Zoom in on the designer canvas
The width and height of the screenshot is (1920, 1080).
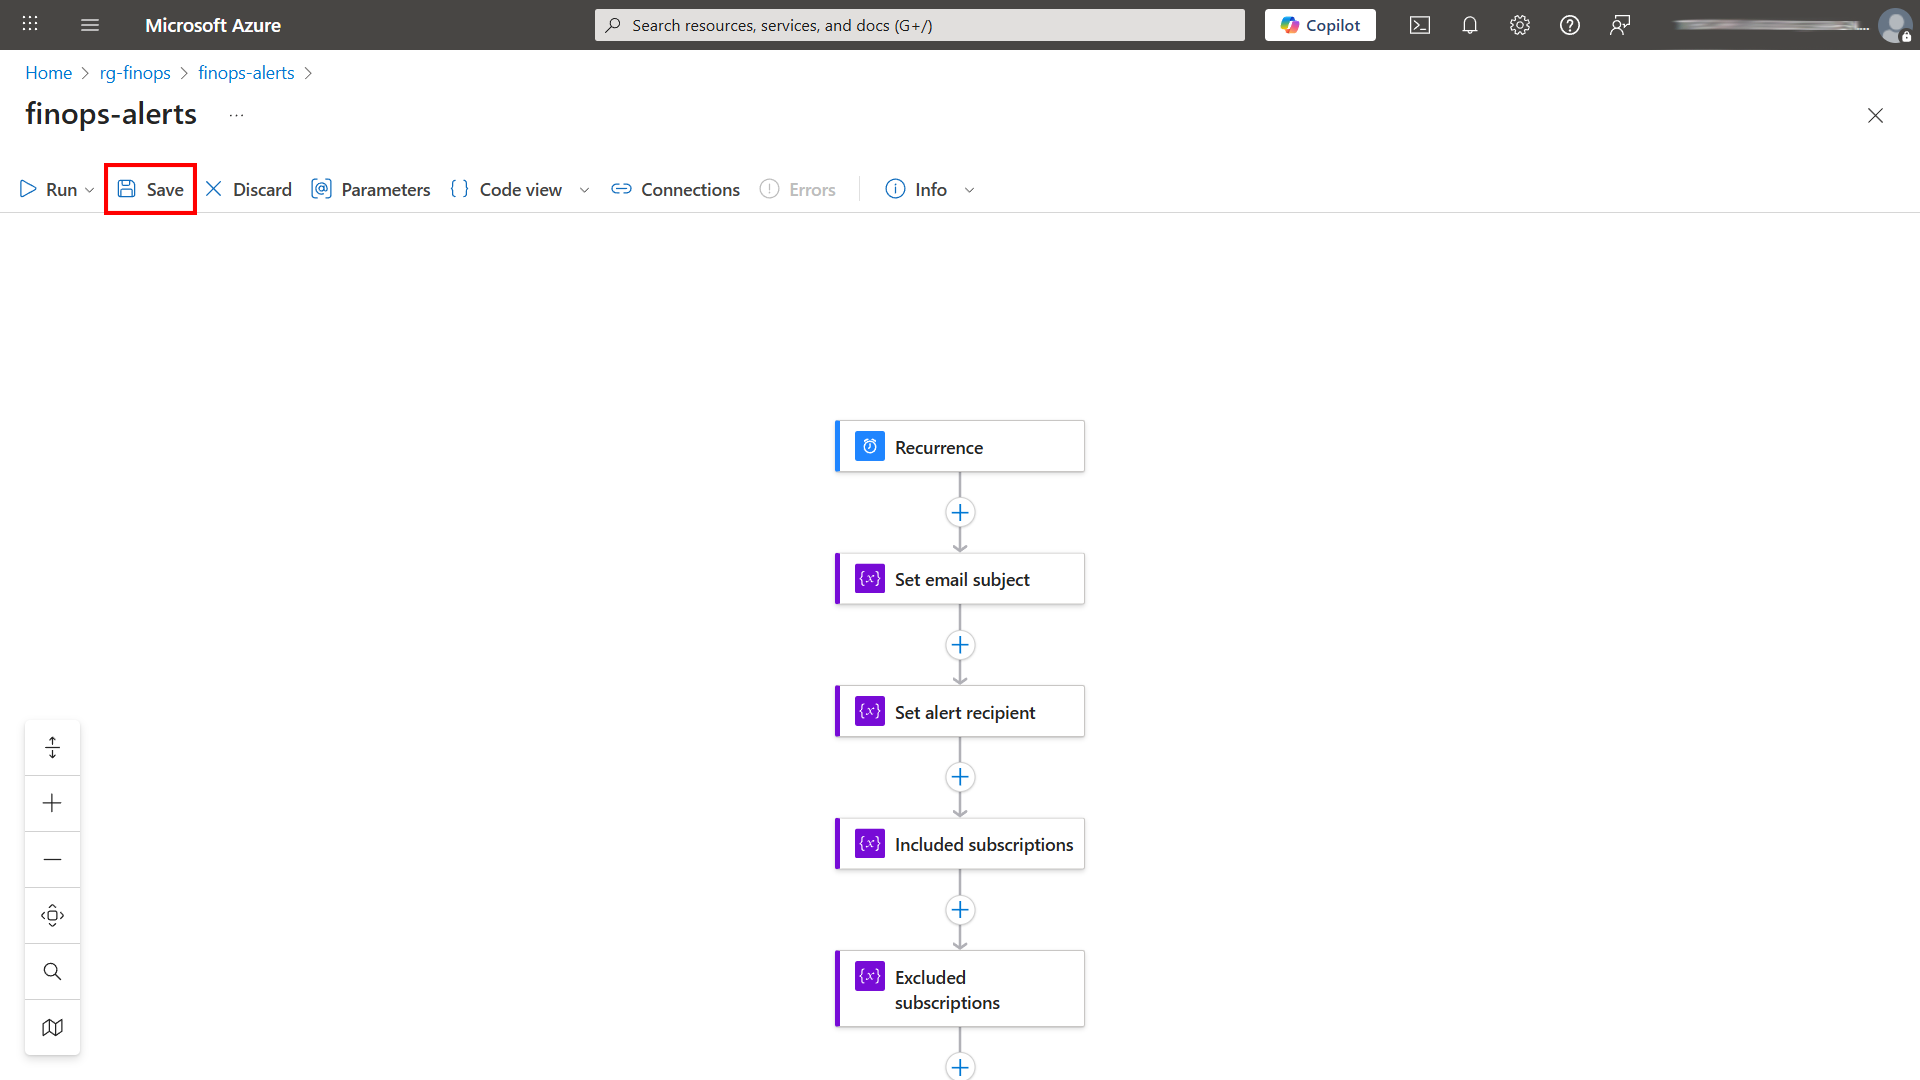tap(52, 802)
